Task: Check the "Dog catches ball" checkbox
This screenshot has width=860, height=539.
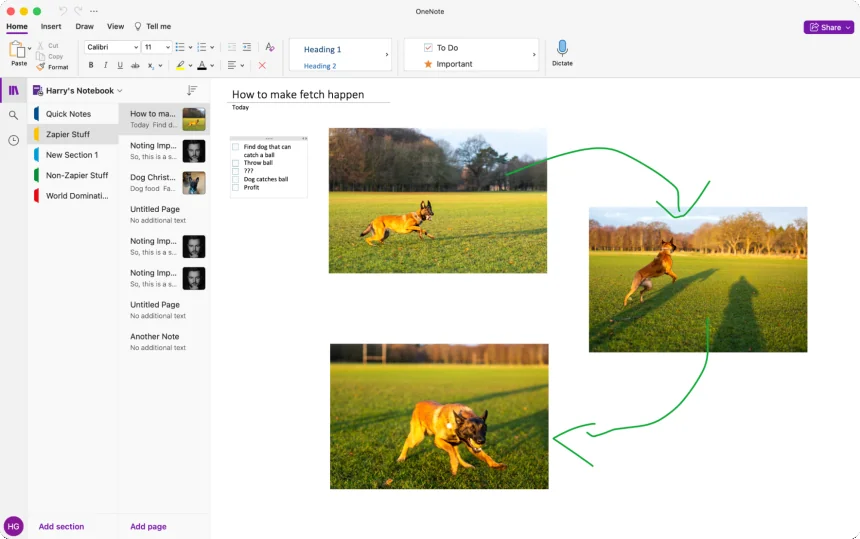Action: click(x=236, y=179)
